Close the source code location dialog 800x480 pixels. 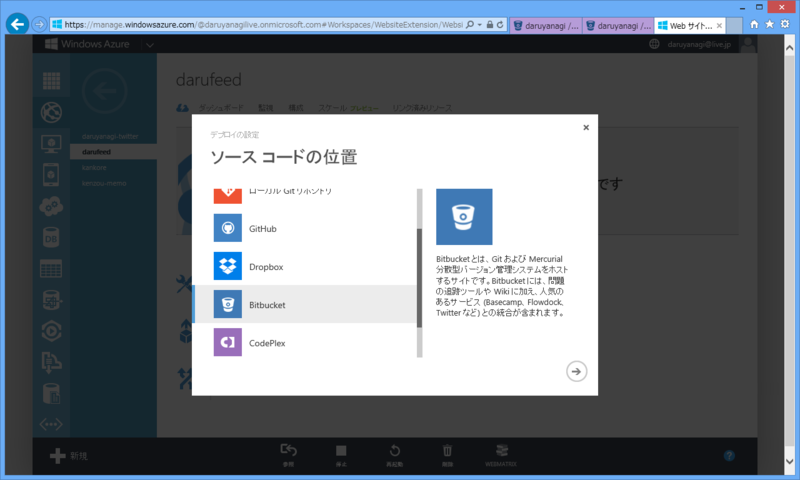coord(586,128)
